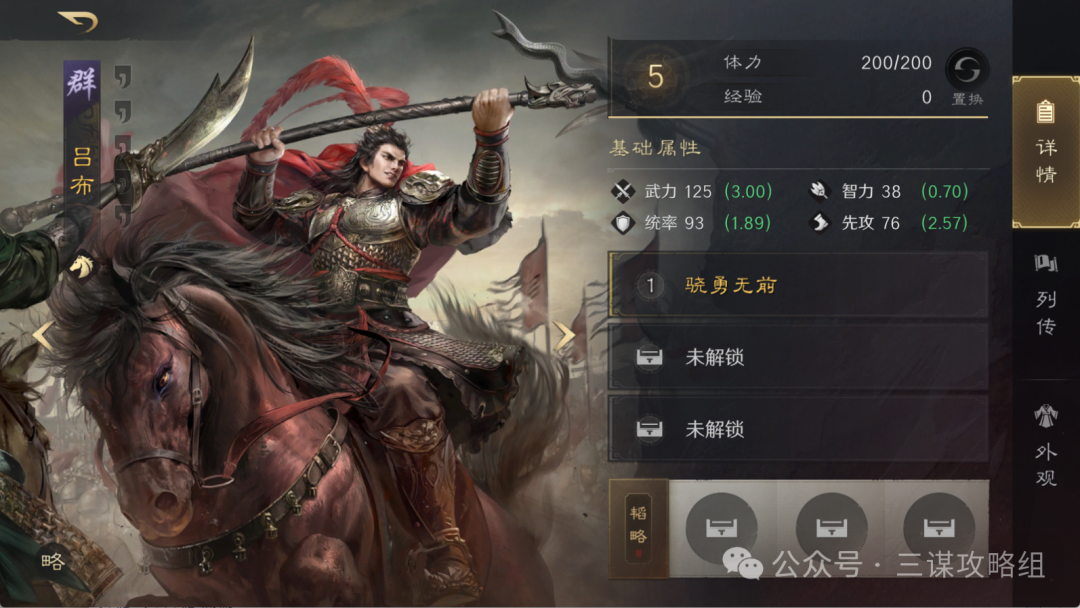The height and width of the screenshot is (608, 1080).
Task: Click the 武力 crossed swords icon
Action: tap(623, 191)
